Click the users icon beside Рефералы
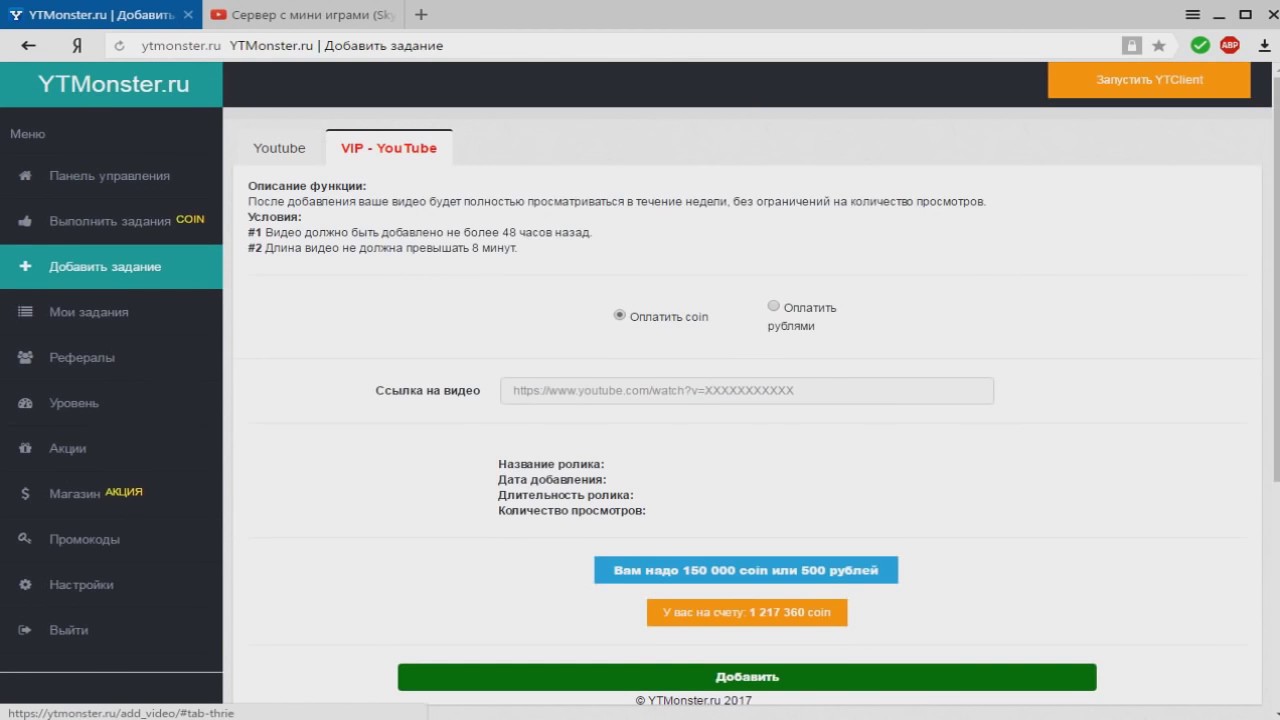Screen dimensions: 1280x720 26,358
